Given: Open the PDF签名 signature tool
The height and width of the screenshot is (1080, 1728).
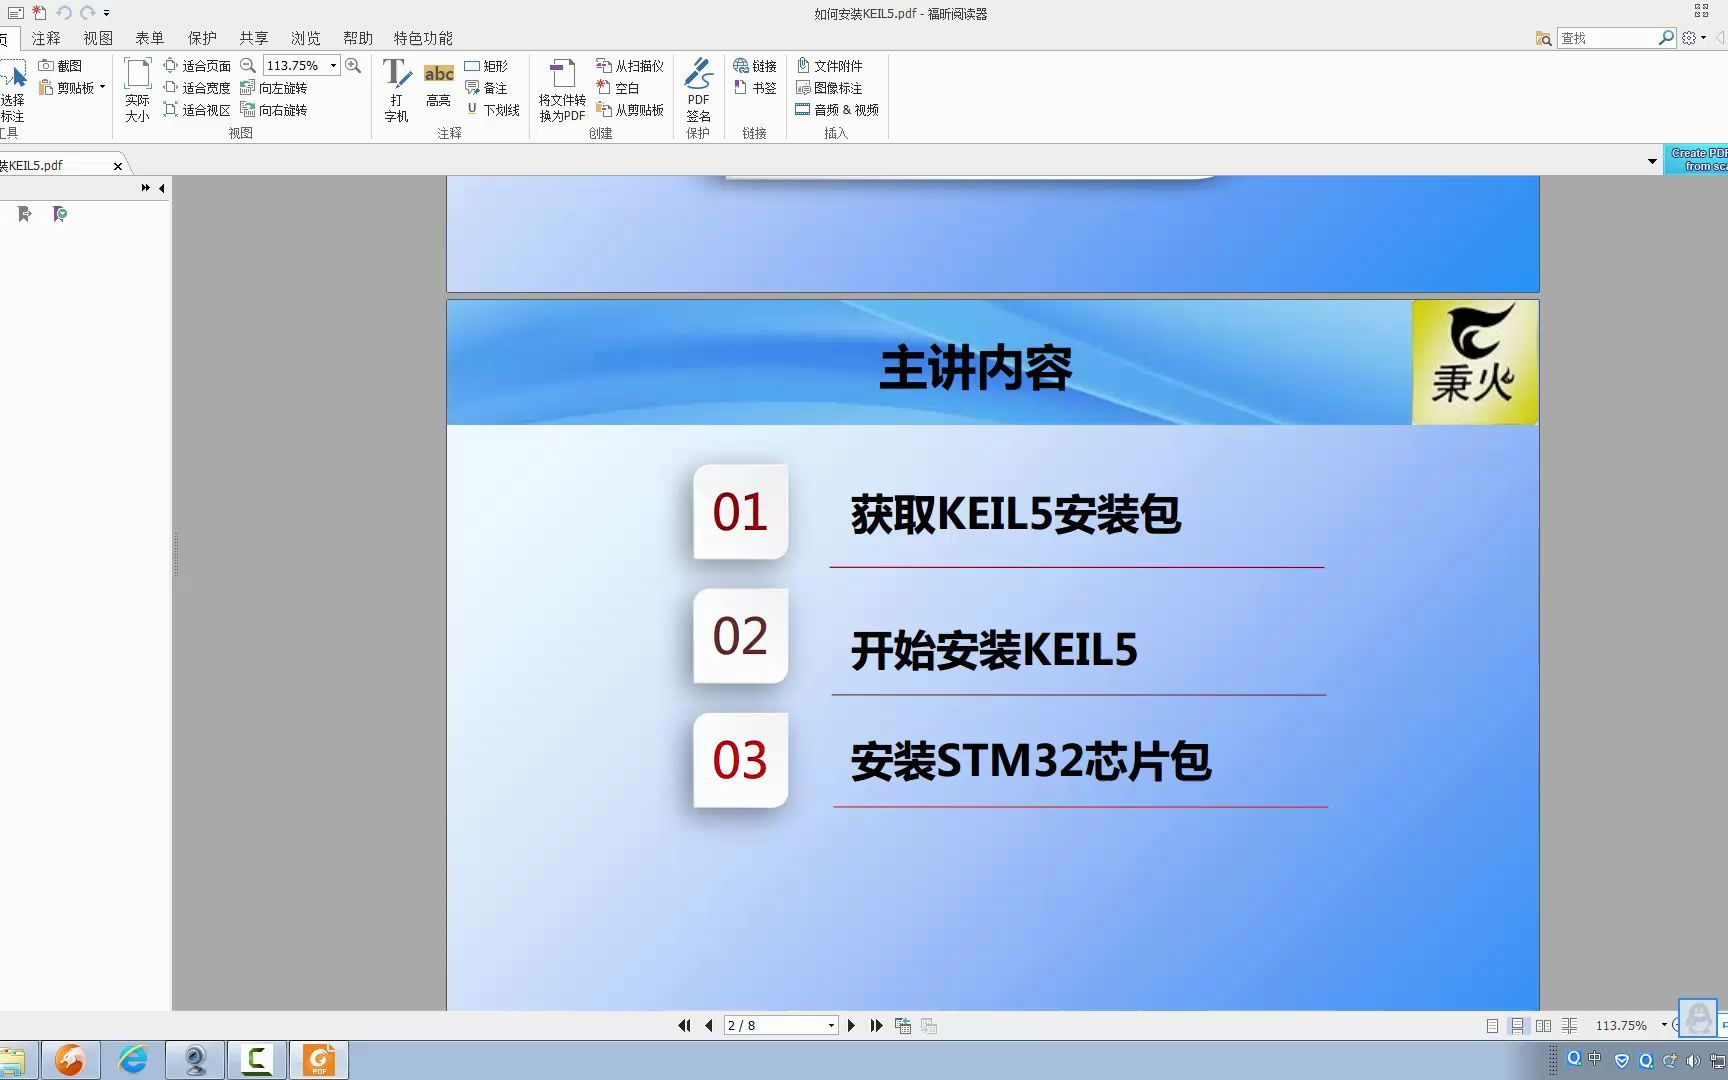Looking at the screenshot, I should 697,90.
